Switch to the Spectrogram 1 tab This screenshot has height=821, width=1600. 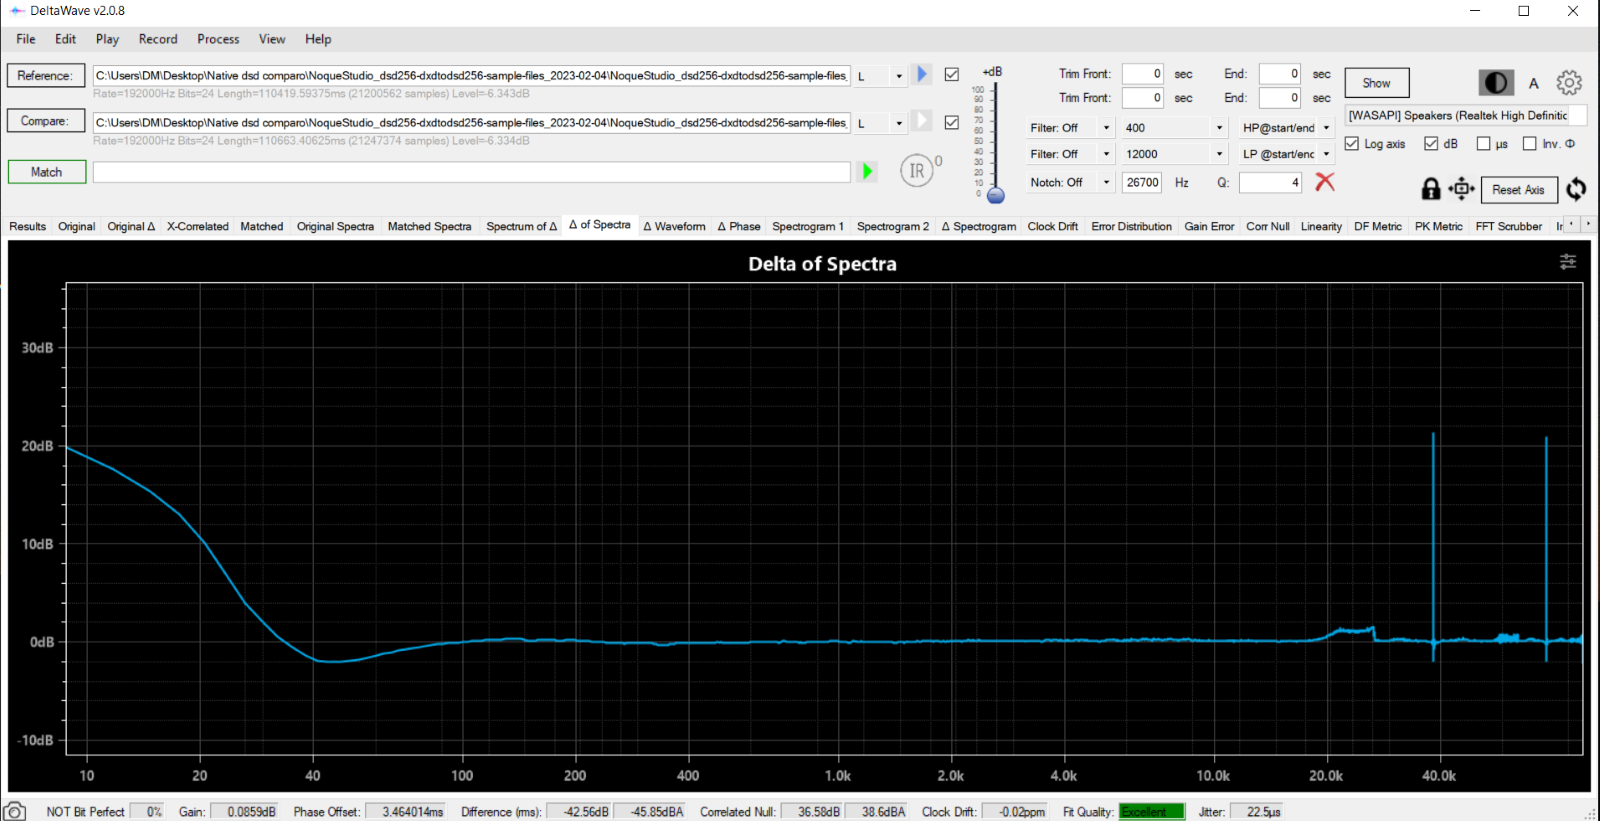tap(808, 226)
